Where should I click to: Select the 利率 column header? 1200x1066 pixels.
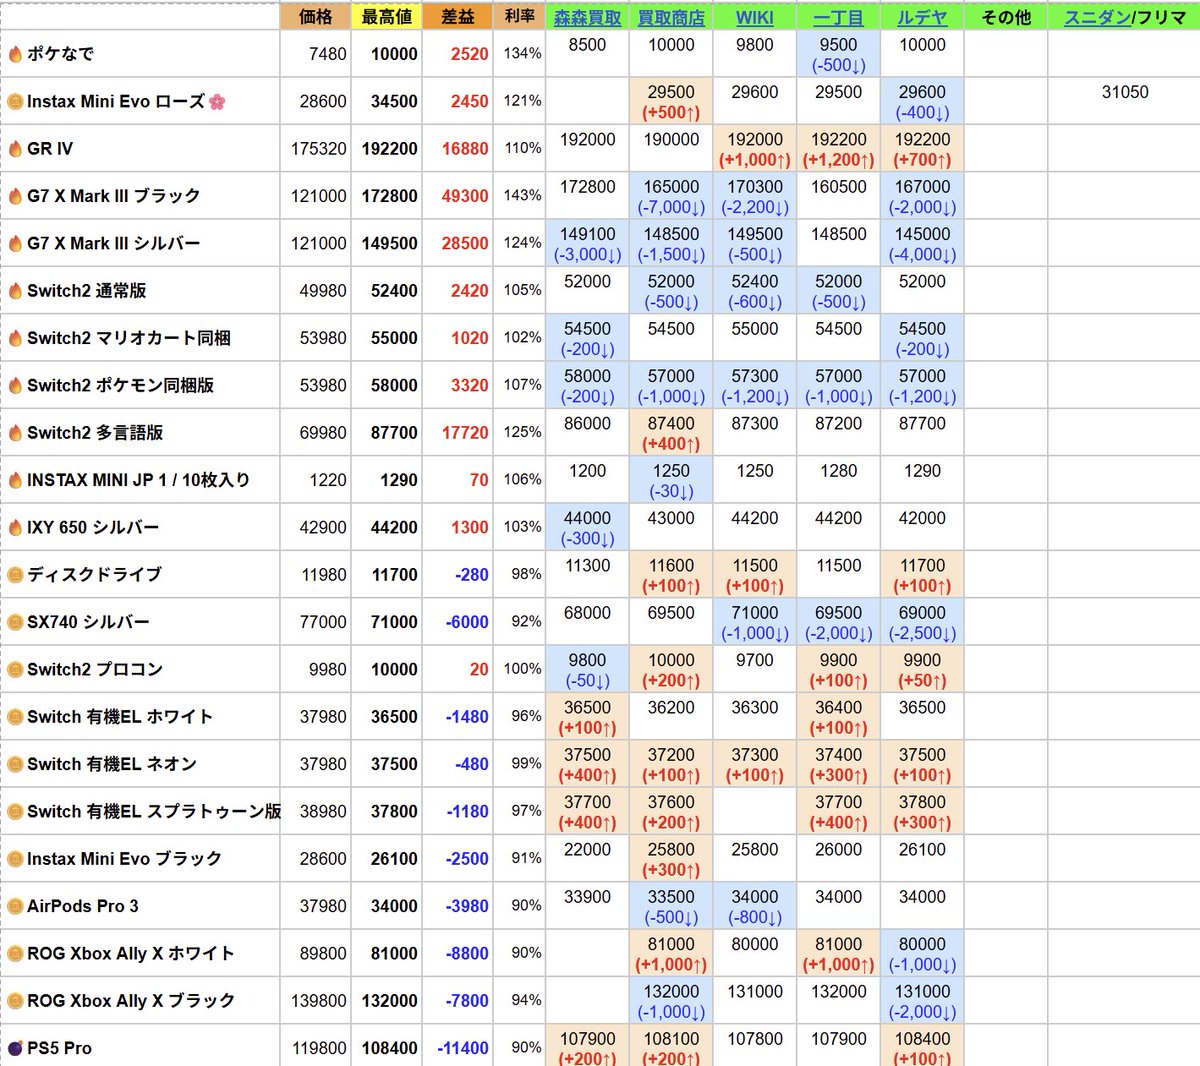coord(519,16)
